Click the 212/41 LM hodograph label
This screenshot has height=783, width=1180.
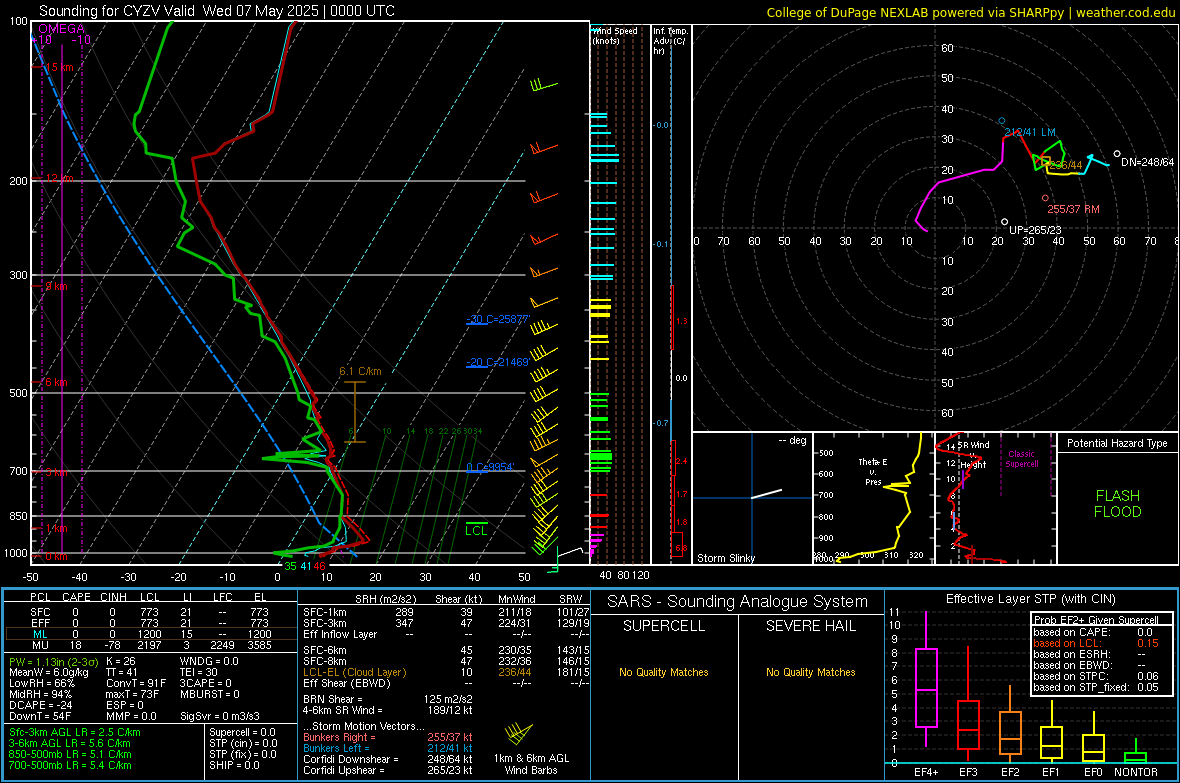coord(1029,132)
